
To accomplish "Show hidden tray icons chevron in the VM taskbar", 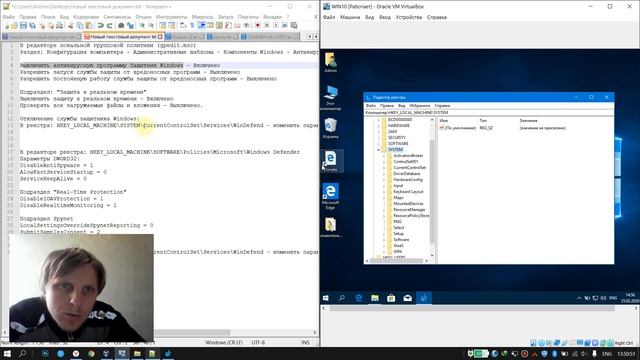I will [x=579, y=298].
